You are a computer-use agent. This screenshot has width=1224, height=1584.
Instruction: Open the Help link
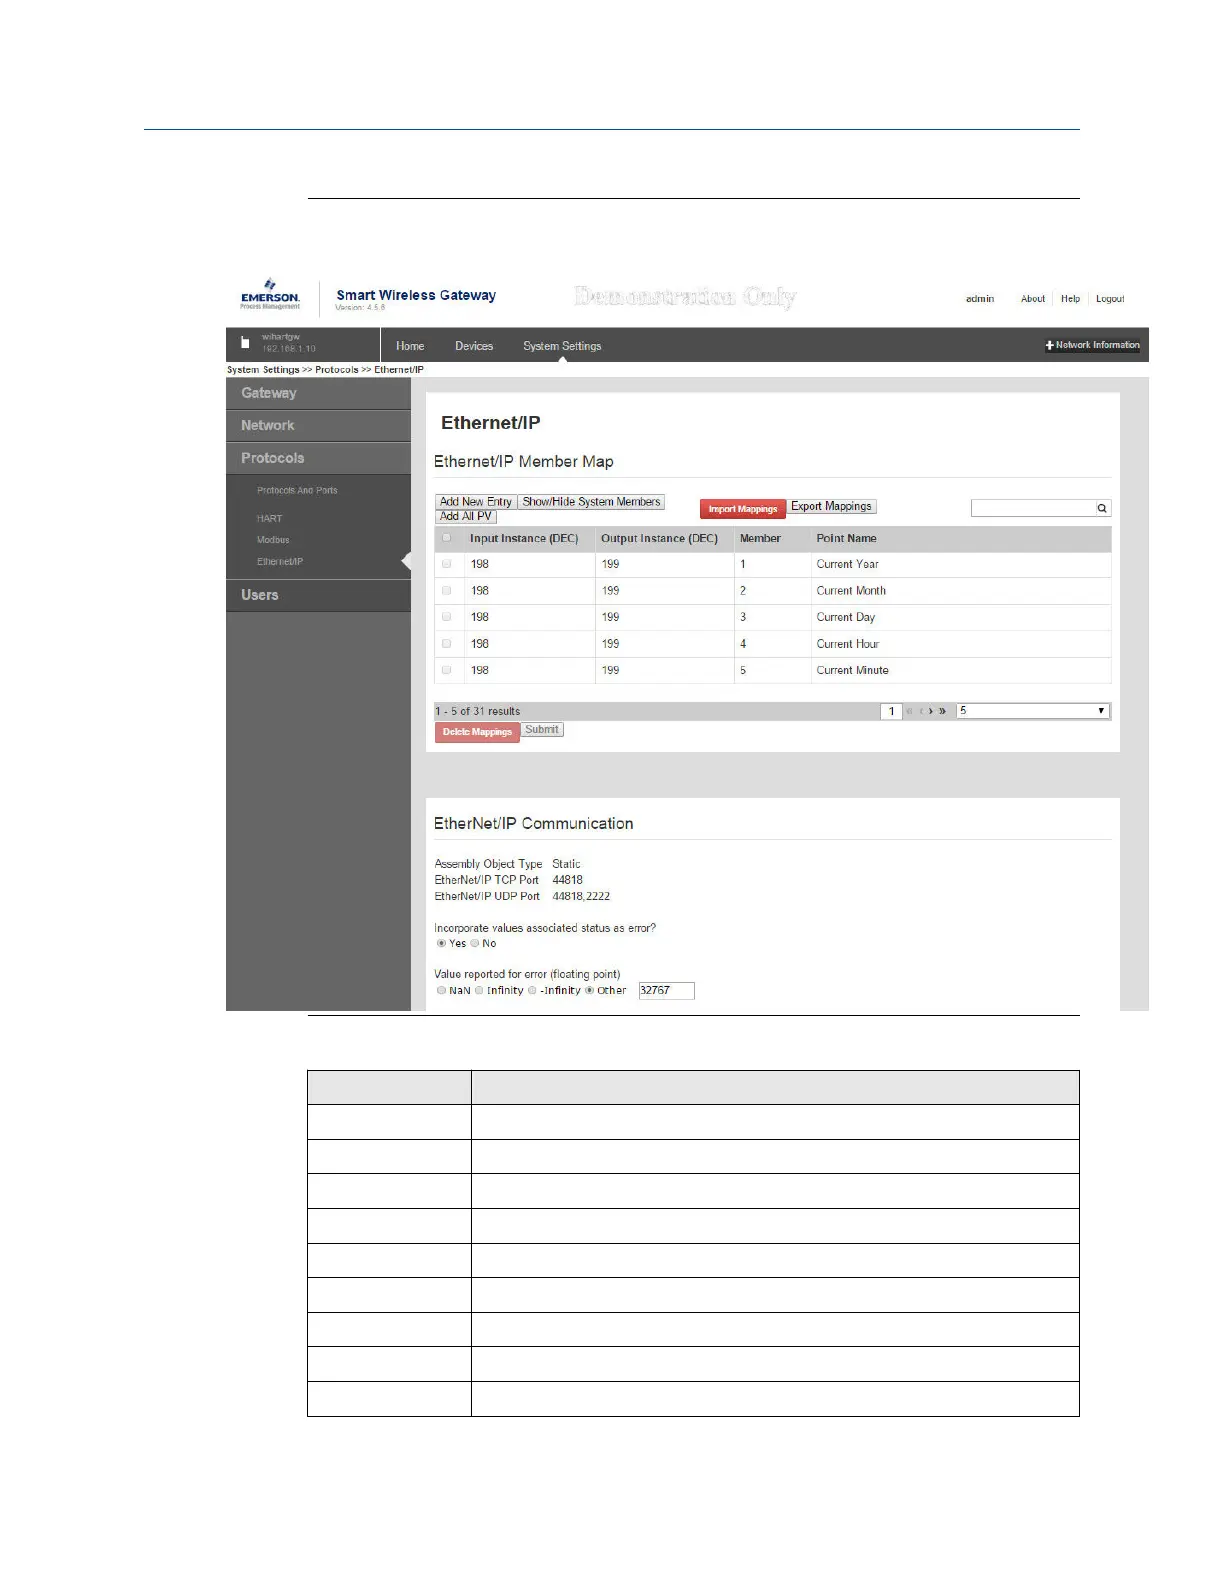(1070, 299)
